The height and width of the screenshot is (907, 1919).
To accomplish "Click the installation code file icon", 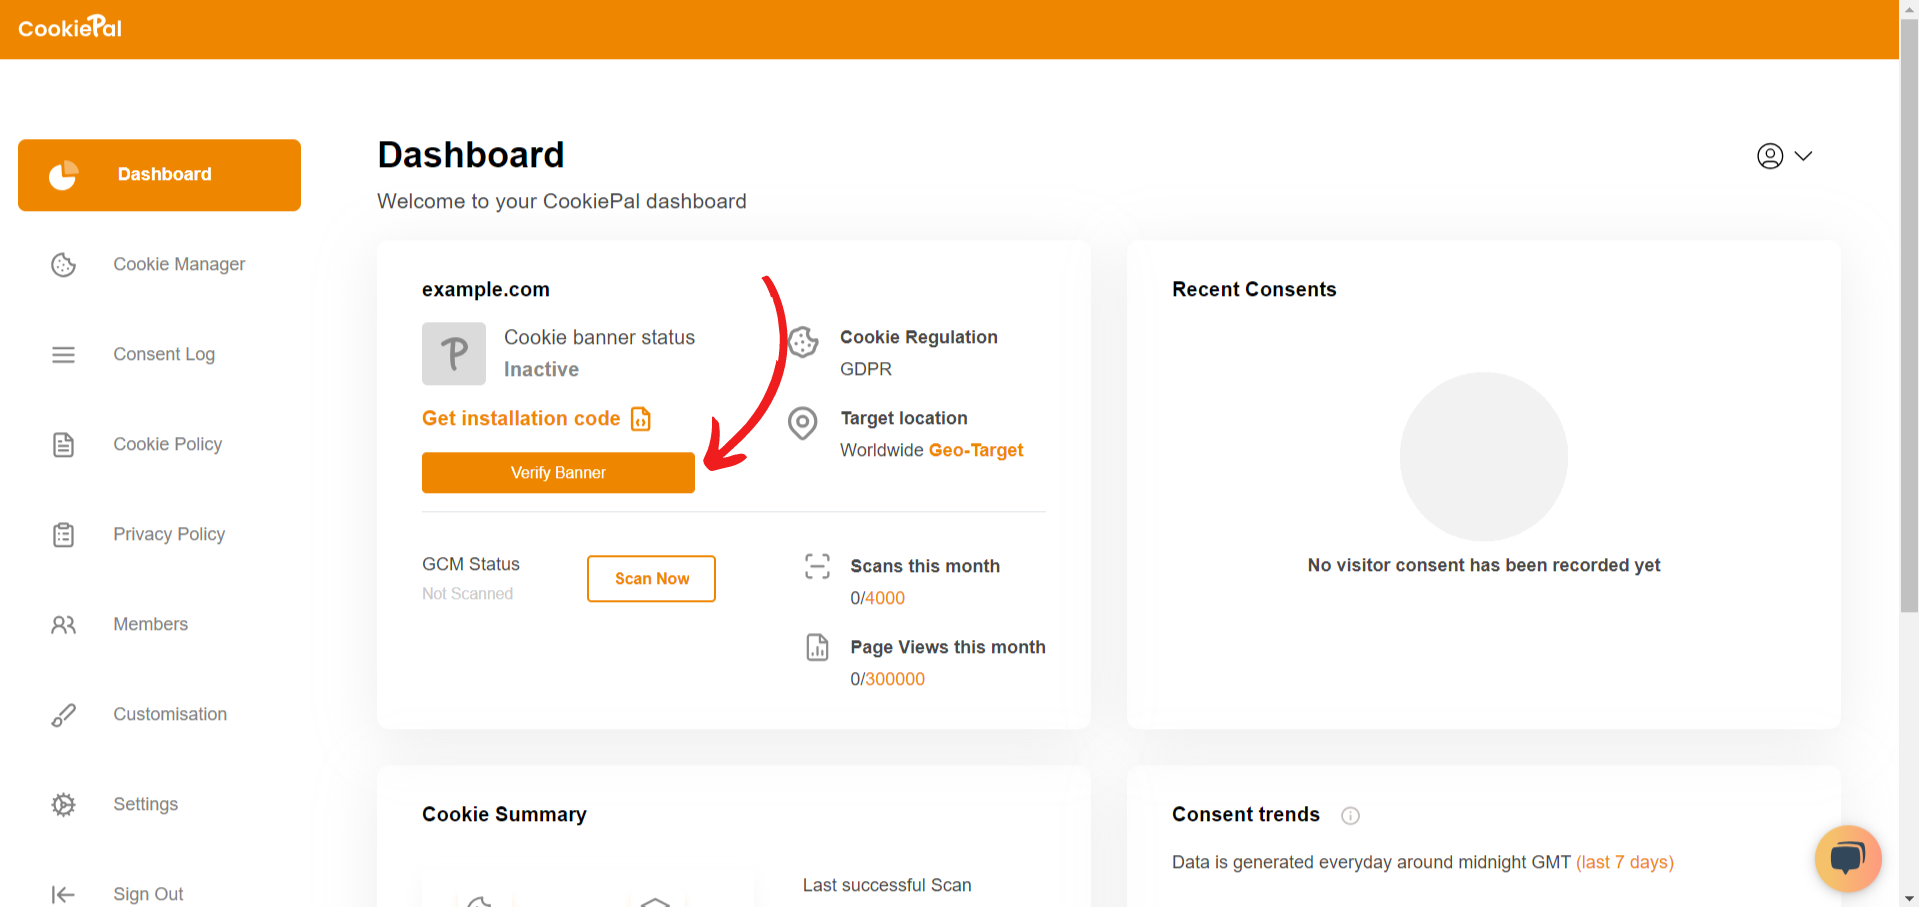I will point(641,418).
